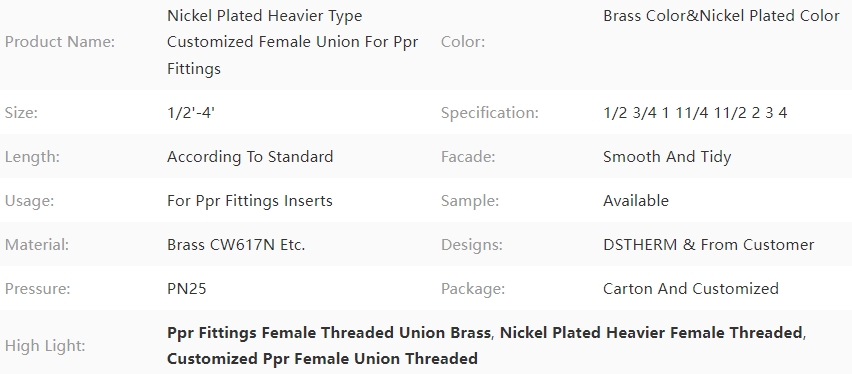Screen dimensions: 852x374
Task: Click the 'Ppr Fittings Female Threaded Union Brass' highlight link
Action: click(x=329, y=333)
